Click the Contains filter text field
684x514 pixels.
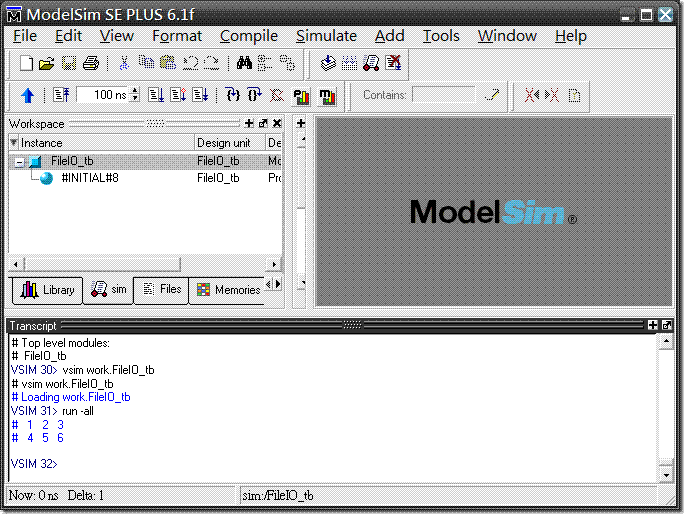tap(444, 95)
